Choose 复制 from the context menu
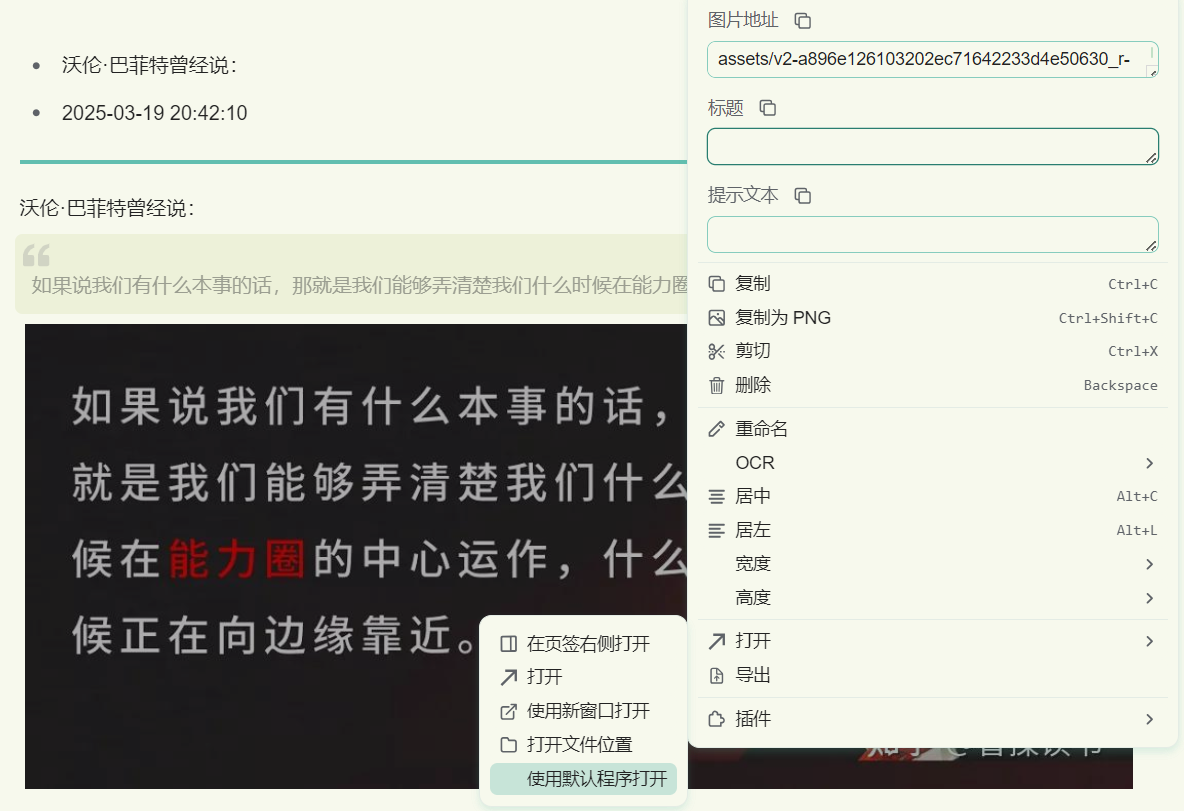 pyautogui.click(x=933, y=284)
